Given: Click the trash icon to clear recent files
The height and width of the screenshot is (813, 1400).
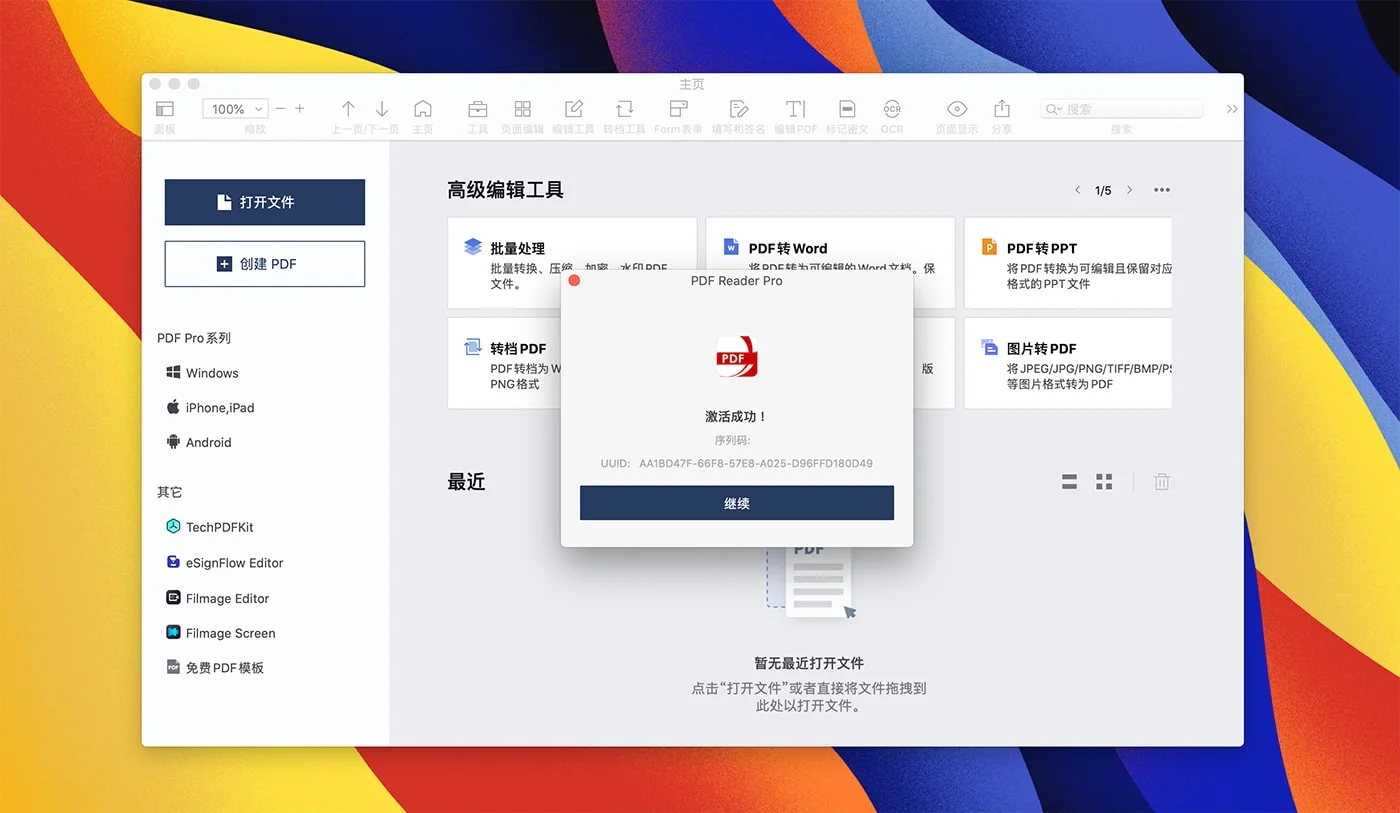Looking at the screenshot, I should pyautogui.click(x=1161, y=481).
